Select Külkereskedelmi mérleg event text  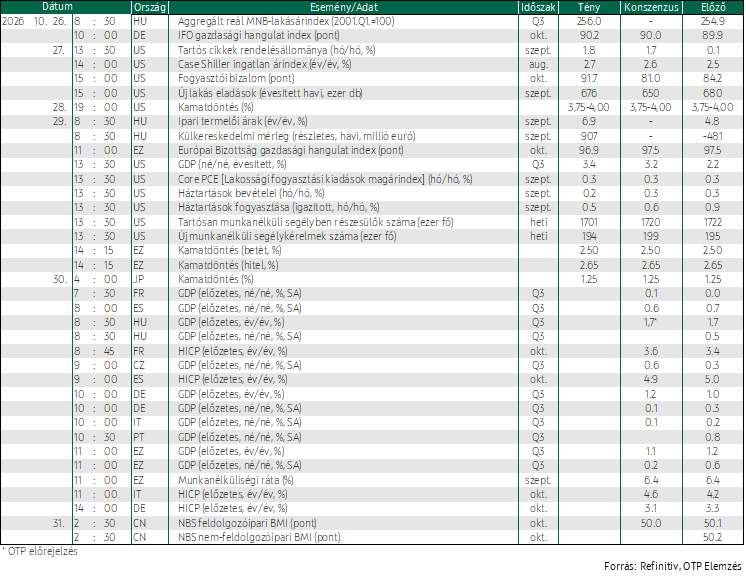click(296, 136)
